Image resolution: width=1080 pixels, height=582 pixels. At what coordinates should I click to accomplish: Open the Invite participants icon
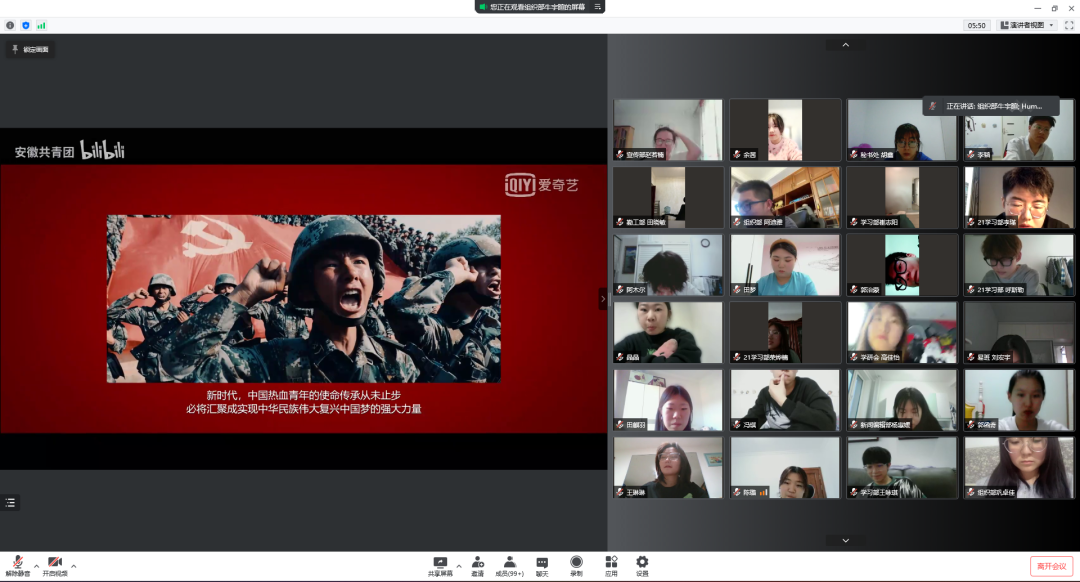pos(478,565)
